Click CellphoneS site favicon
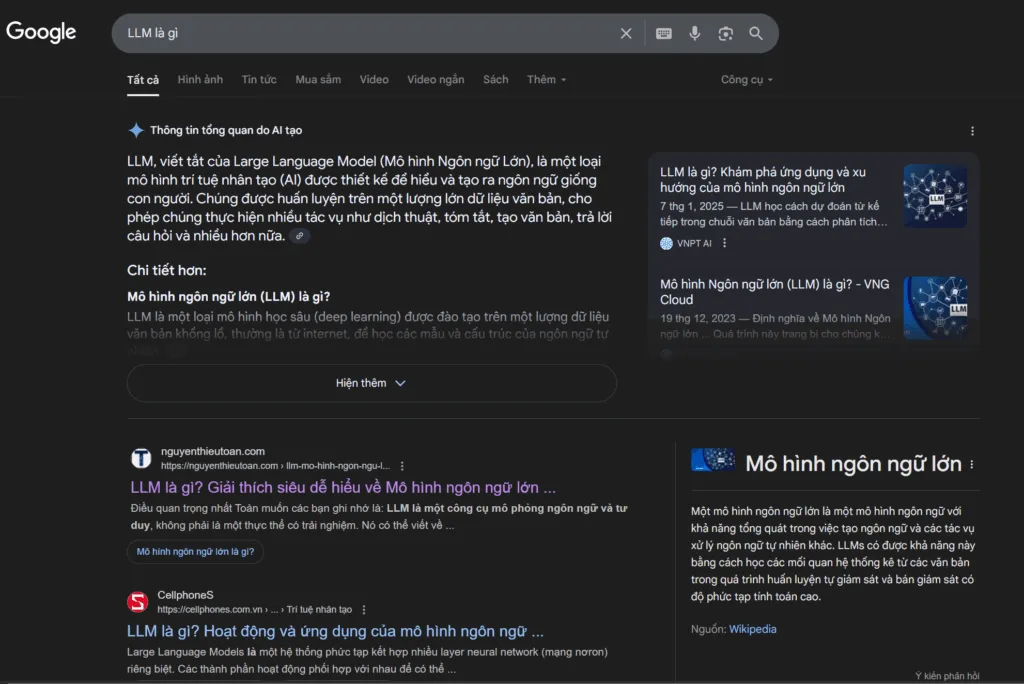 pos(138,602)
